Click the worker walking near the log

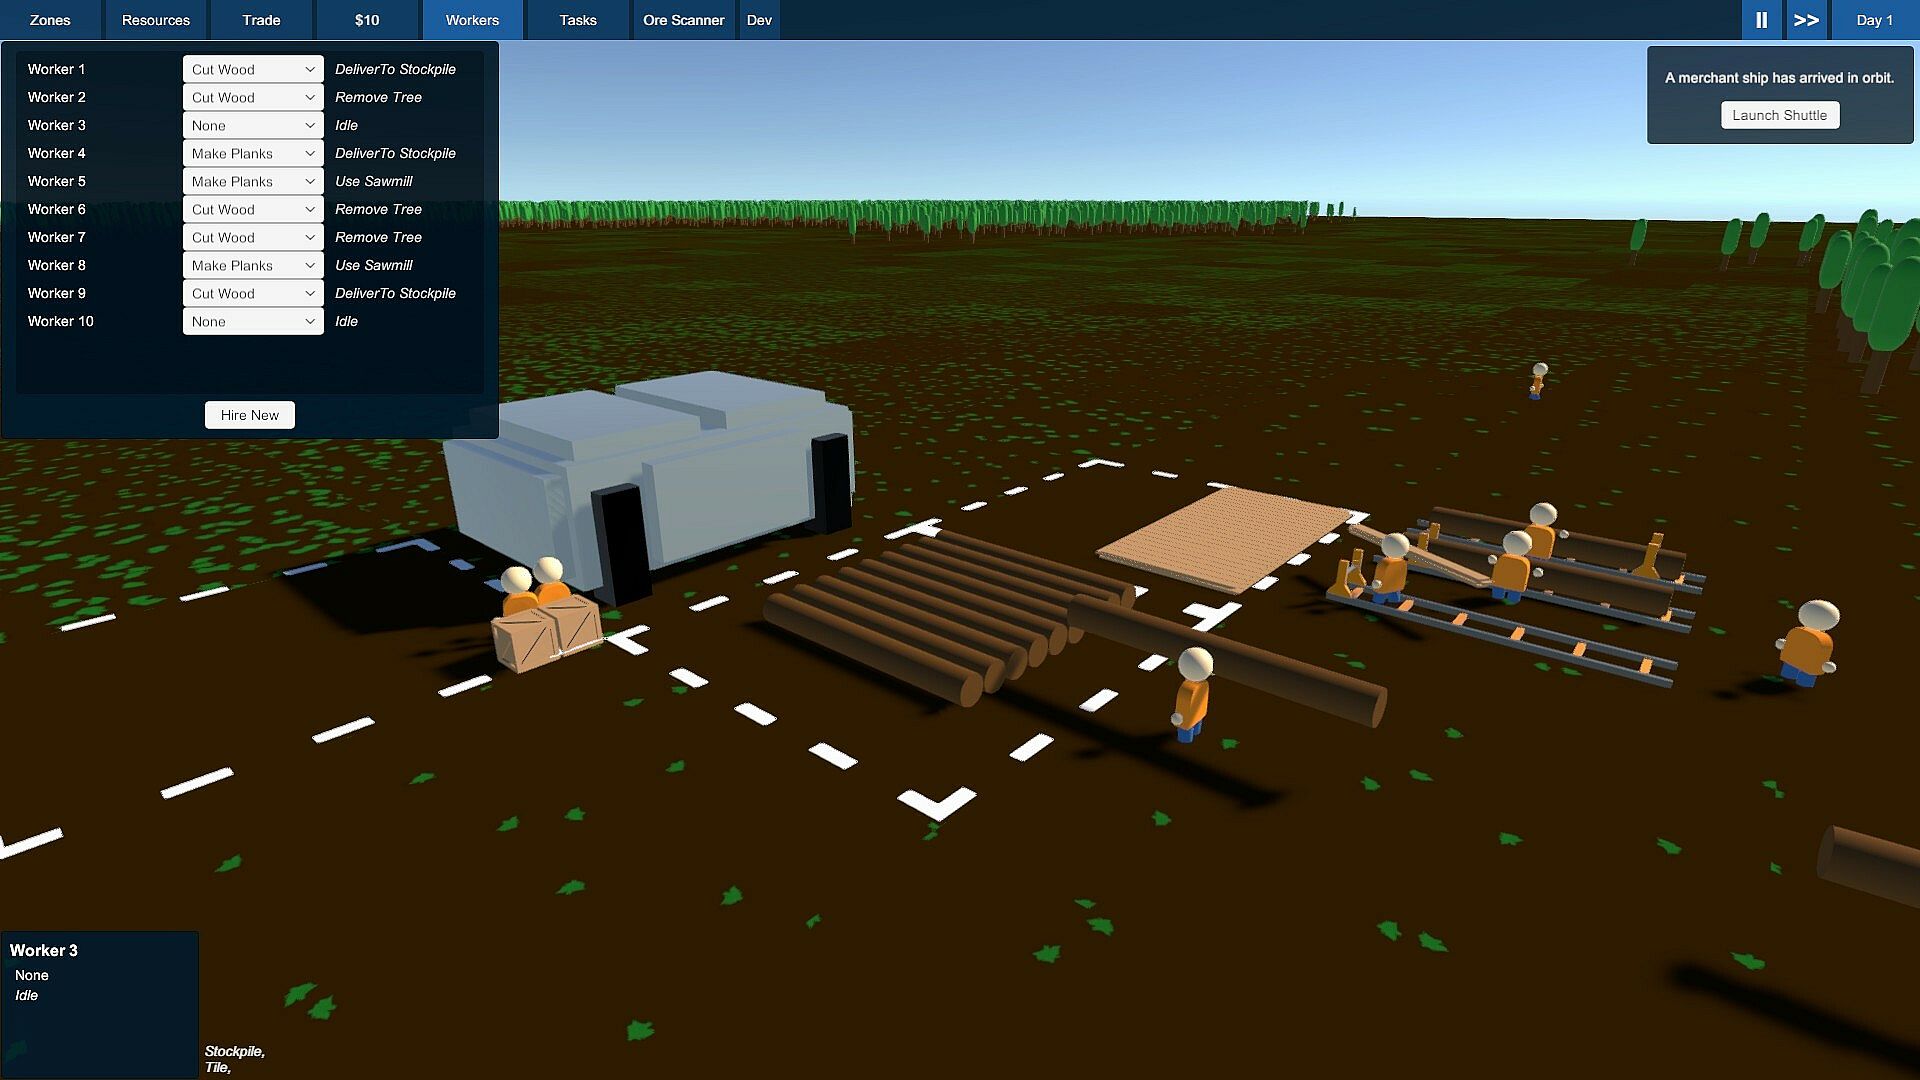pyautogui.click(x=1192, y=695)
